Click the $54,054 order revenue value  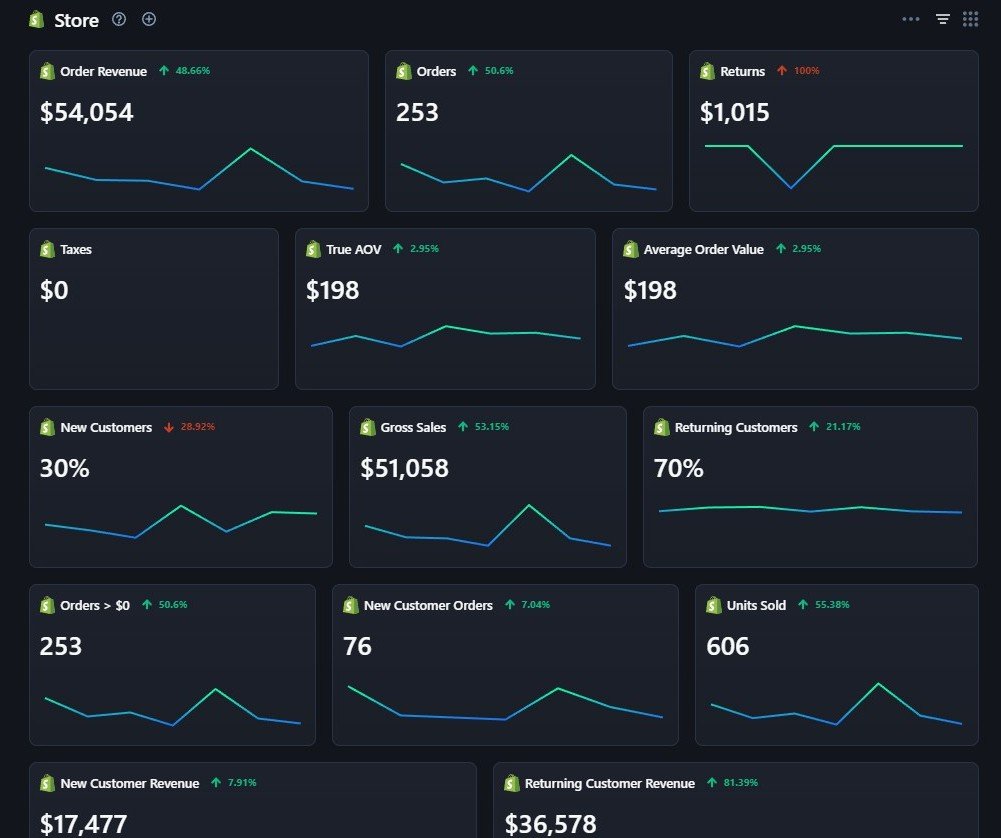tap(86, 112)
